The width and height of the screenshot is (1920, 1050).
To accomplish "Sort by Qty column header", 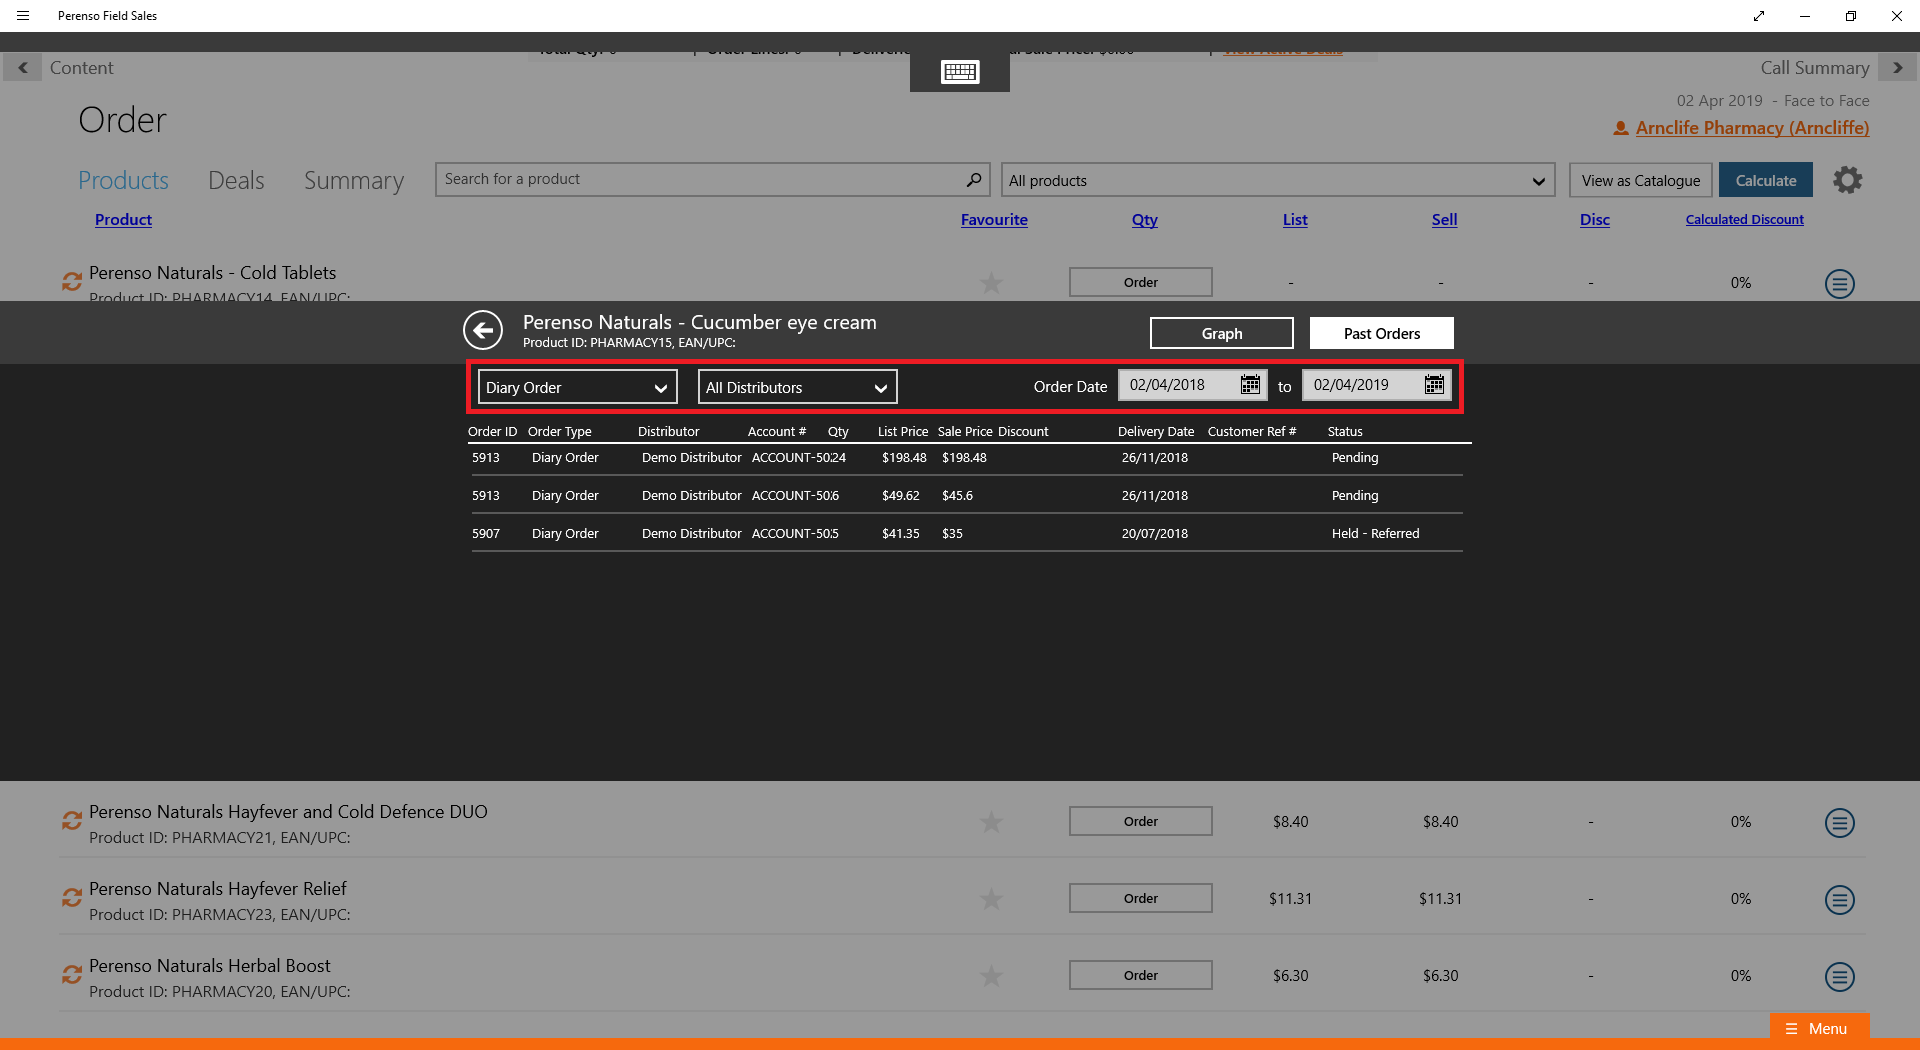I will 1144,219.
